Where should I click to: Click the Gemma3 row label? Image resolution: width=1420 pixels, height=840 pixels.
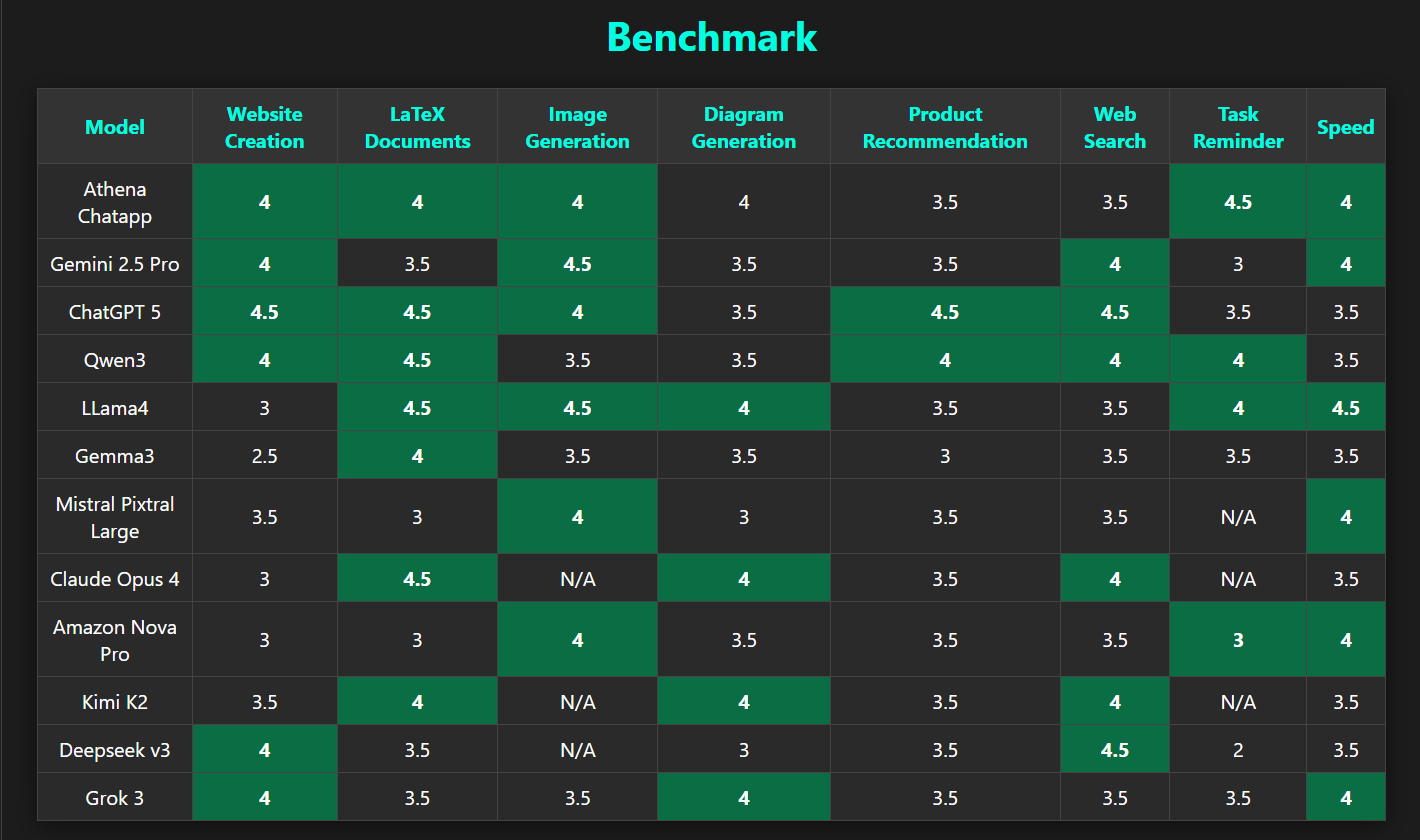115,456
